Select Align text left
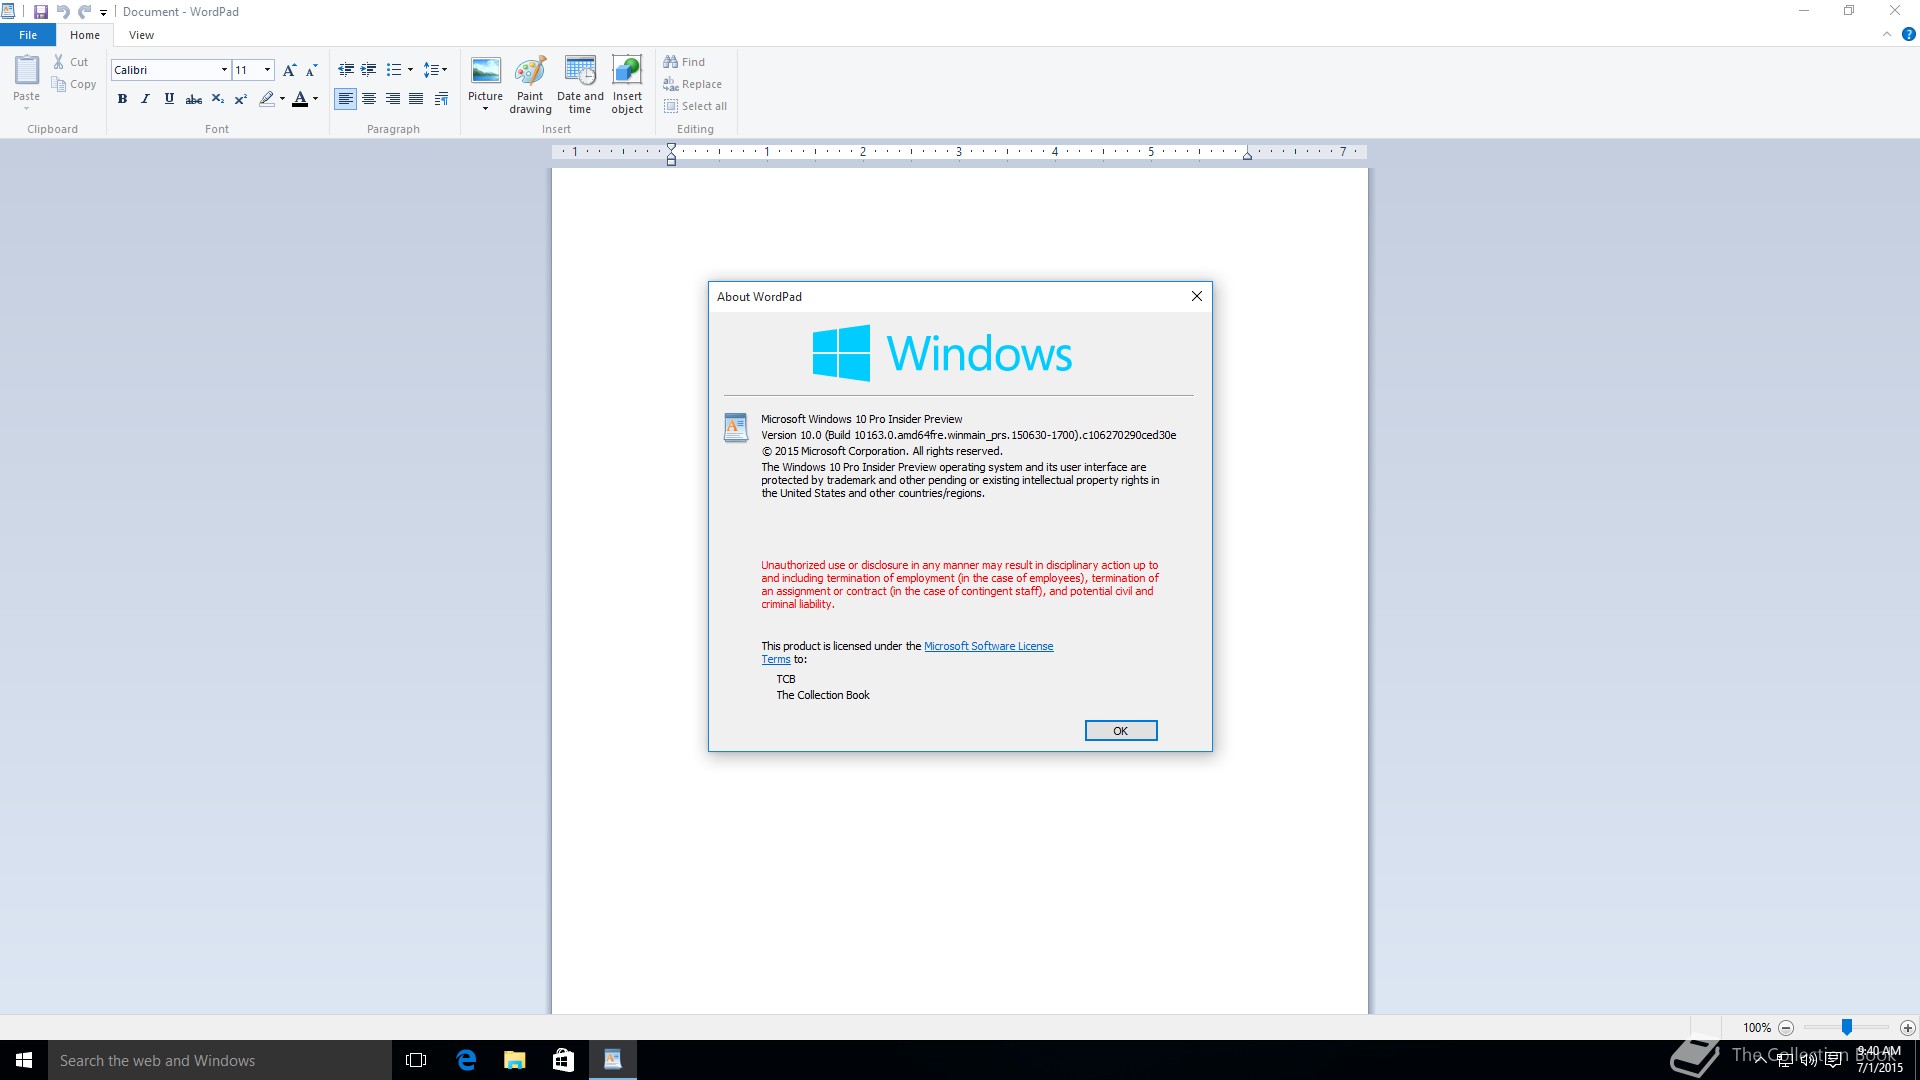 (x=345, y=99)
